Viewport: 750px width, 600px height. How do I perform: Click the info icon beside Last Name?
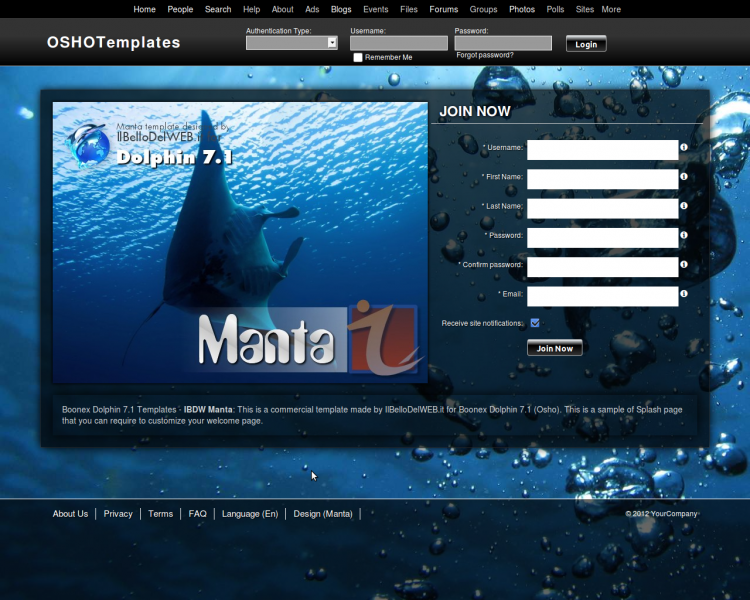[684, 206]
